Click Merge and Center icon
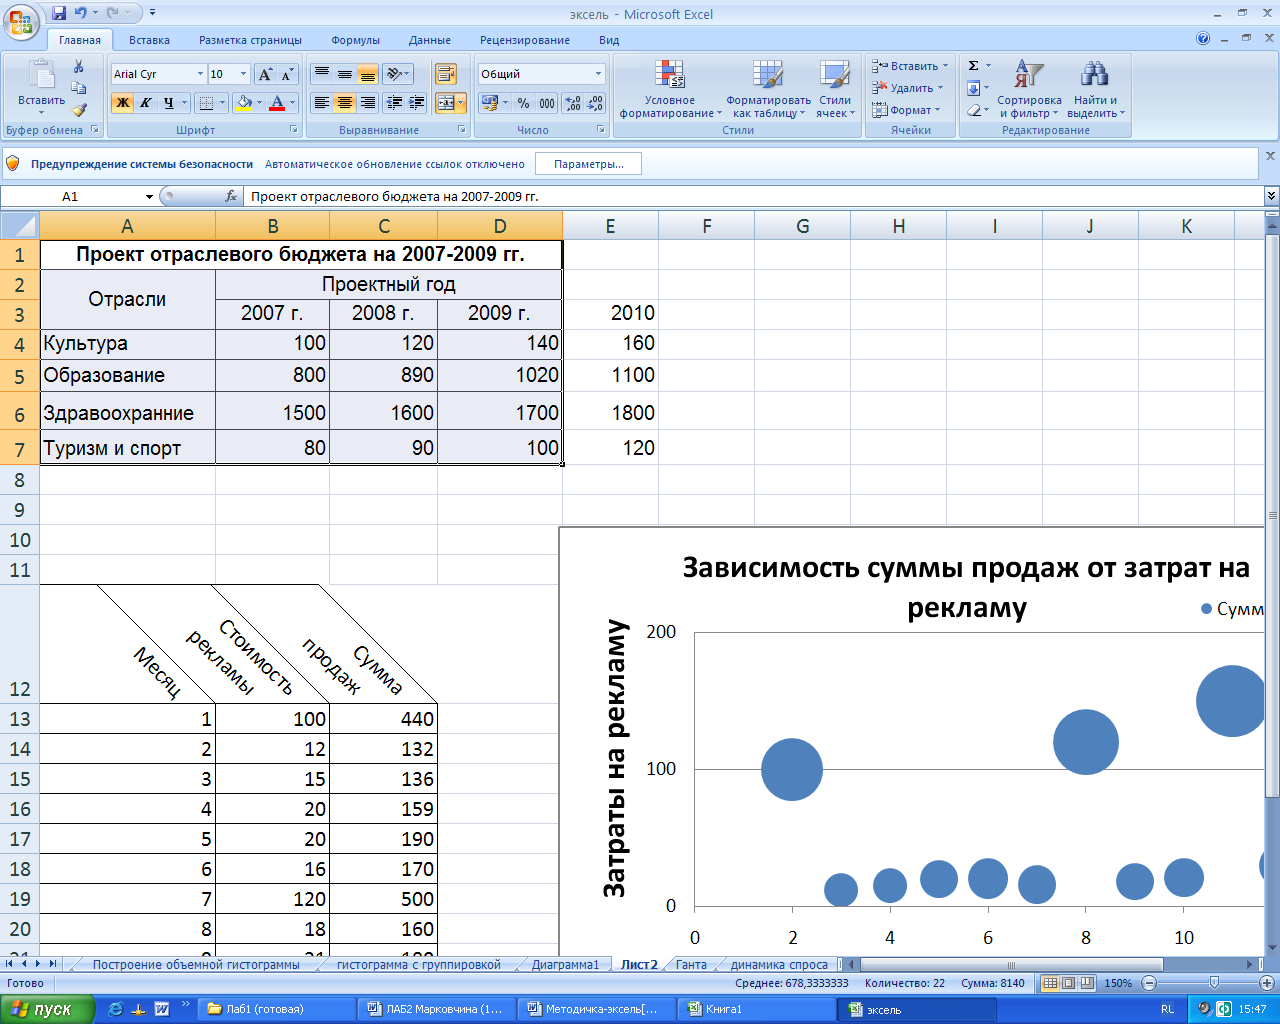The height and width of the screenshot is (1024, 1280). click(x=445, y=102)
